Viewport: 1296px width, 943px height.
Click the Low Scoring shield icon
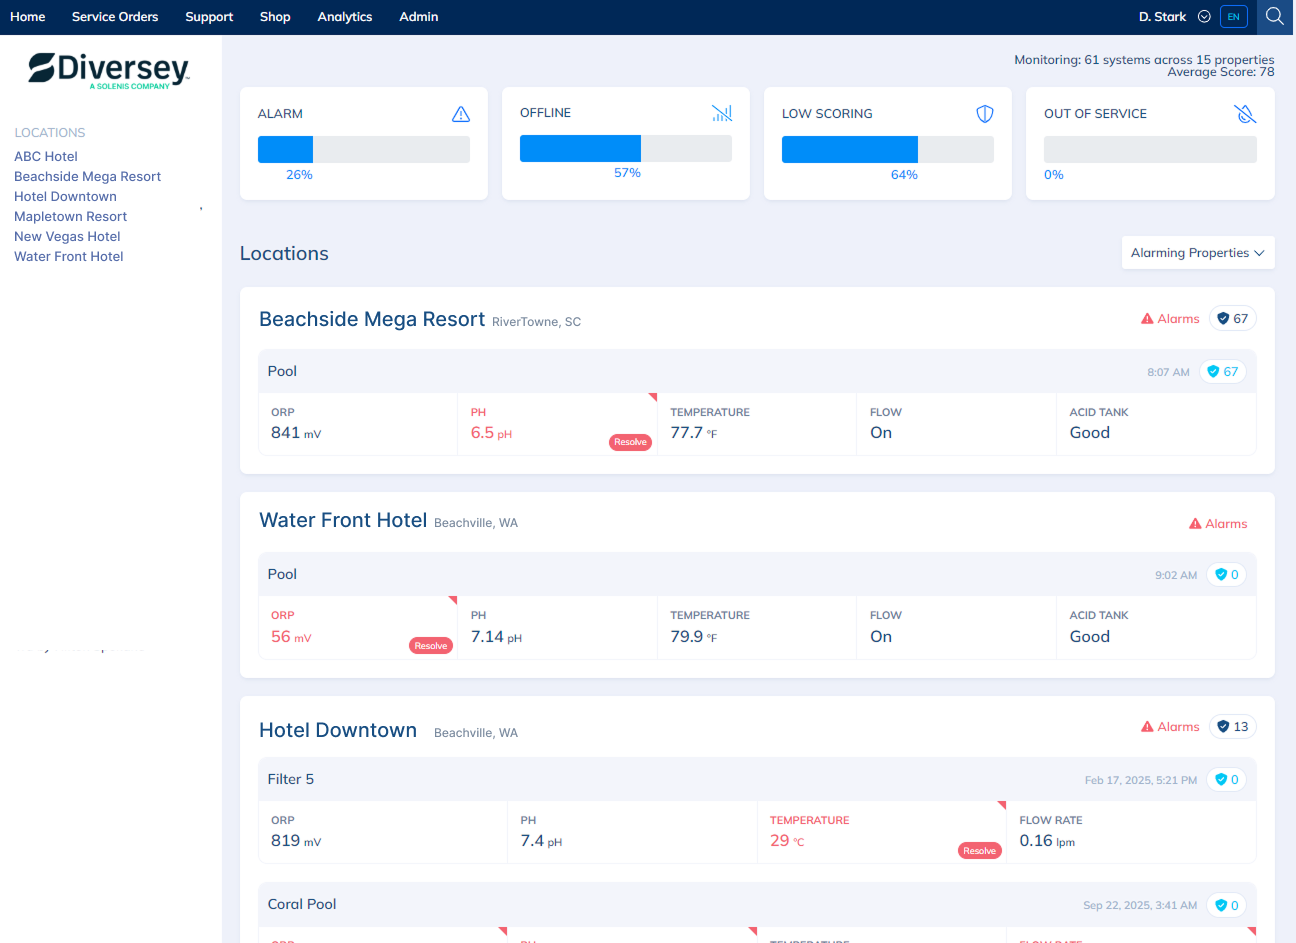(985, 114)
